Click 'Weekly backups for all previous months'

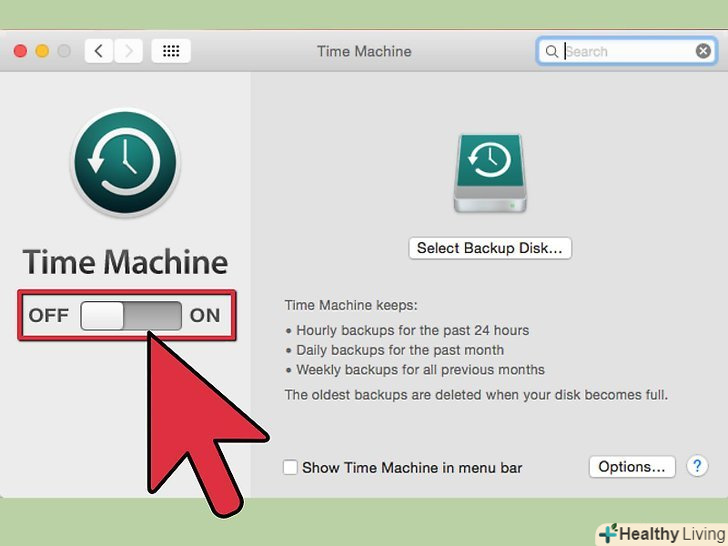[x=421, y=370]
